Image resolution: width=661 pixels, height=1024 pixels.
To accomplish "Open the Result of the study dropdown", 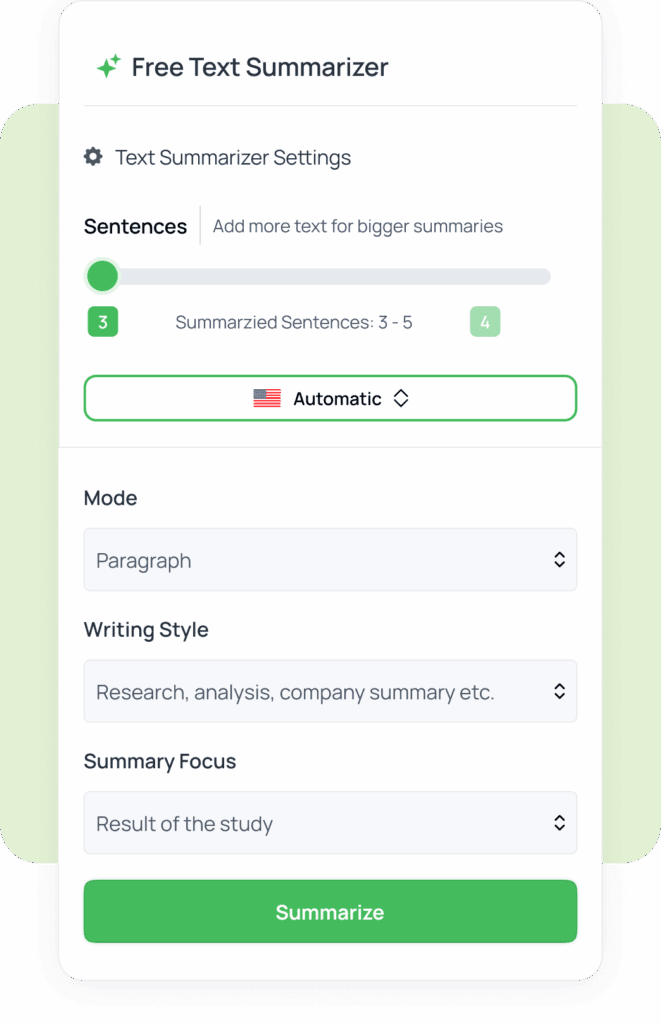I will tap(330, 823).
